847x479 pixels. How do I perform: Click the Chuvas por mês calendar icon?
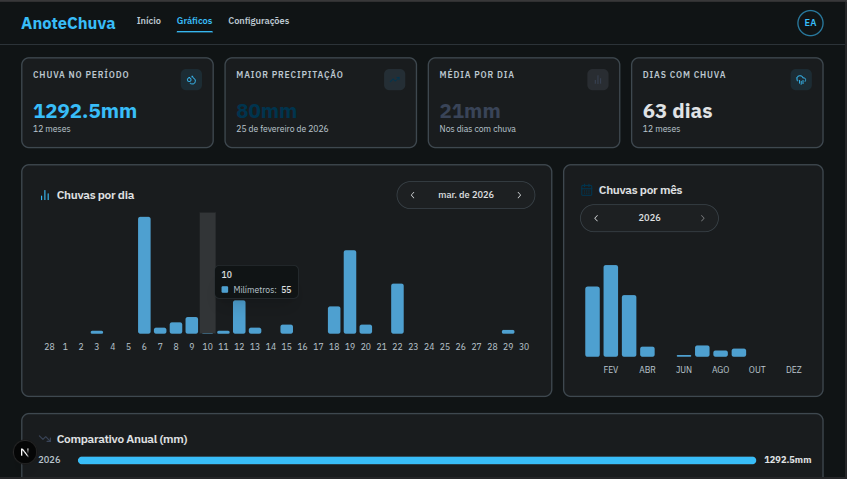click(586, 190)
